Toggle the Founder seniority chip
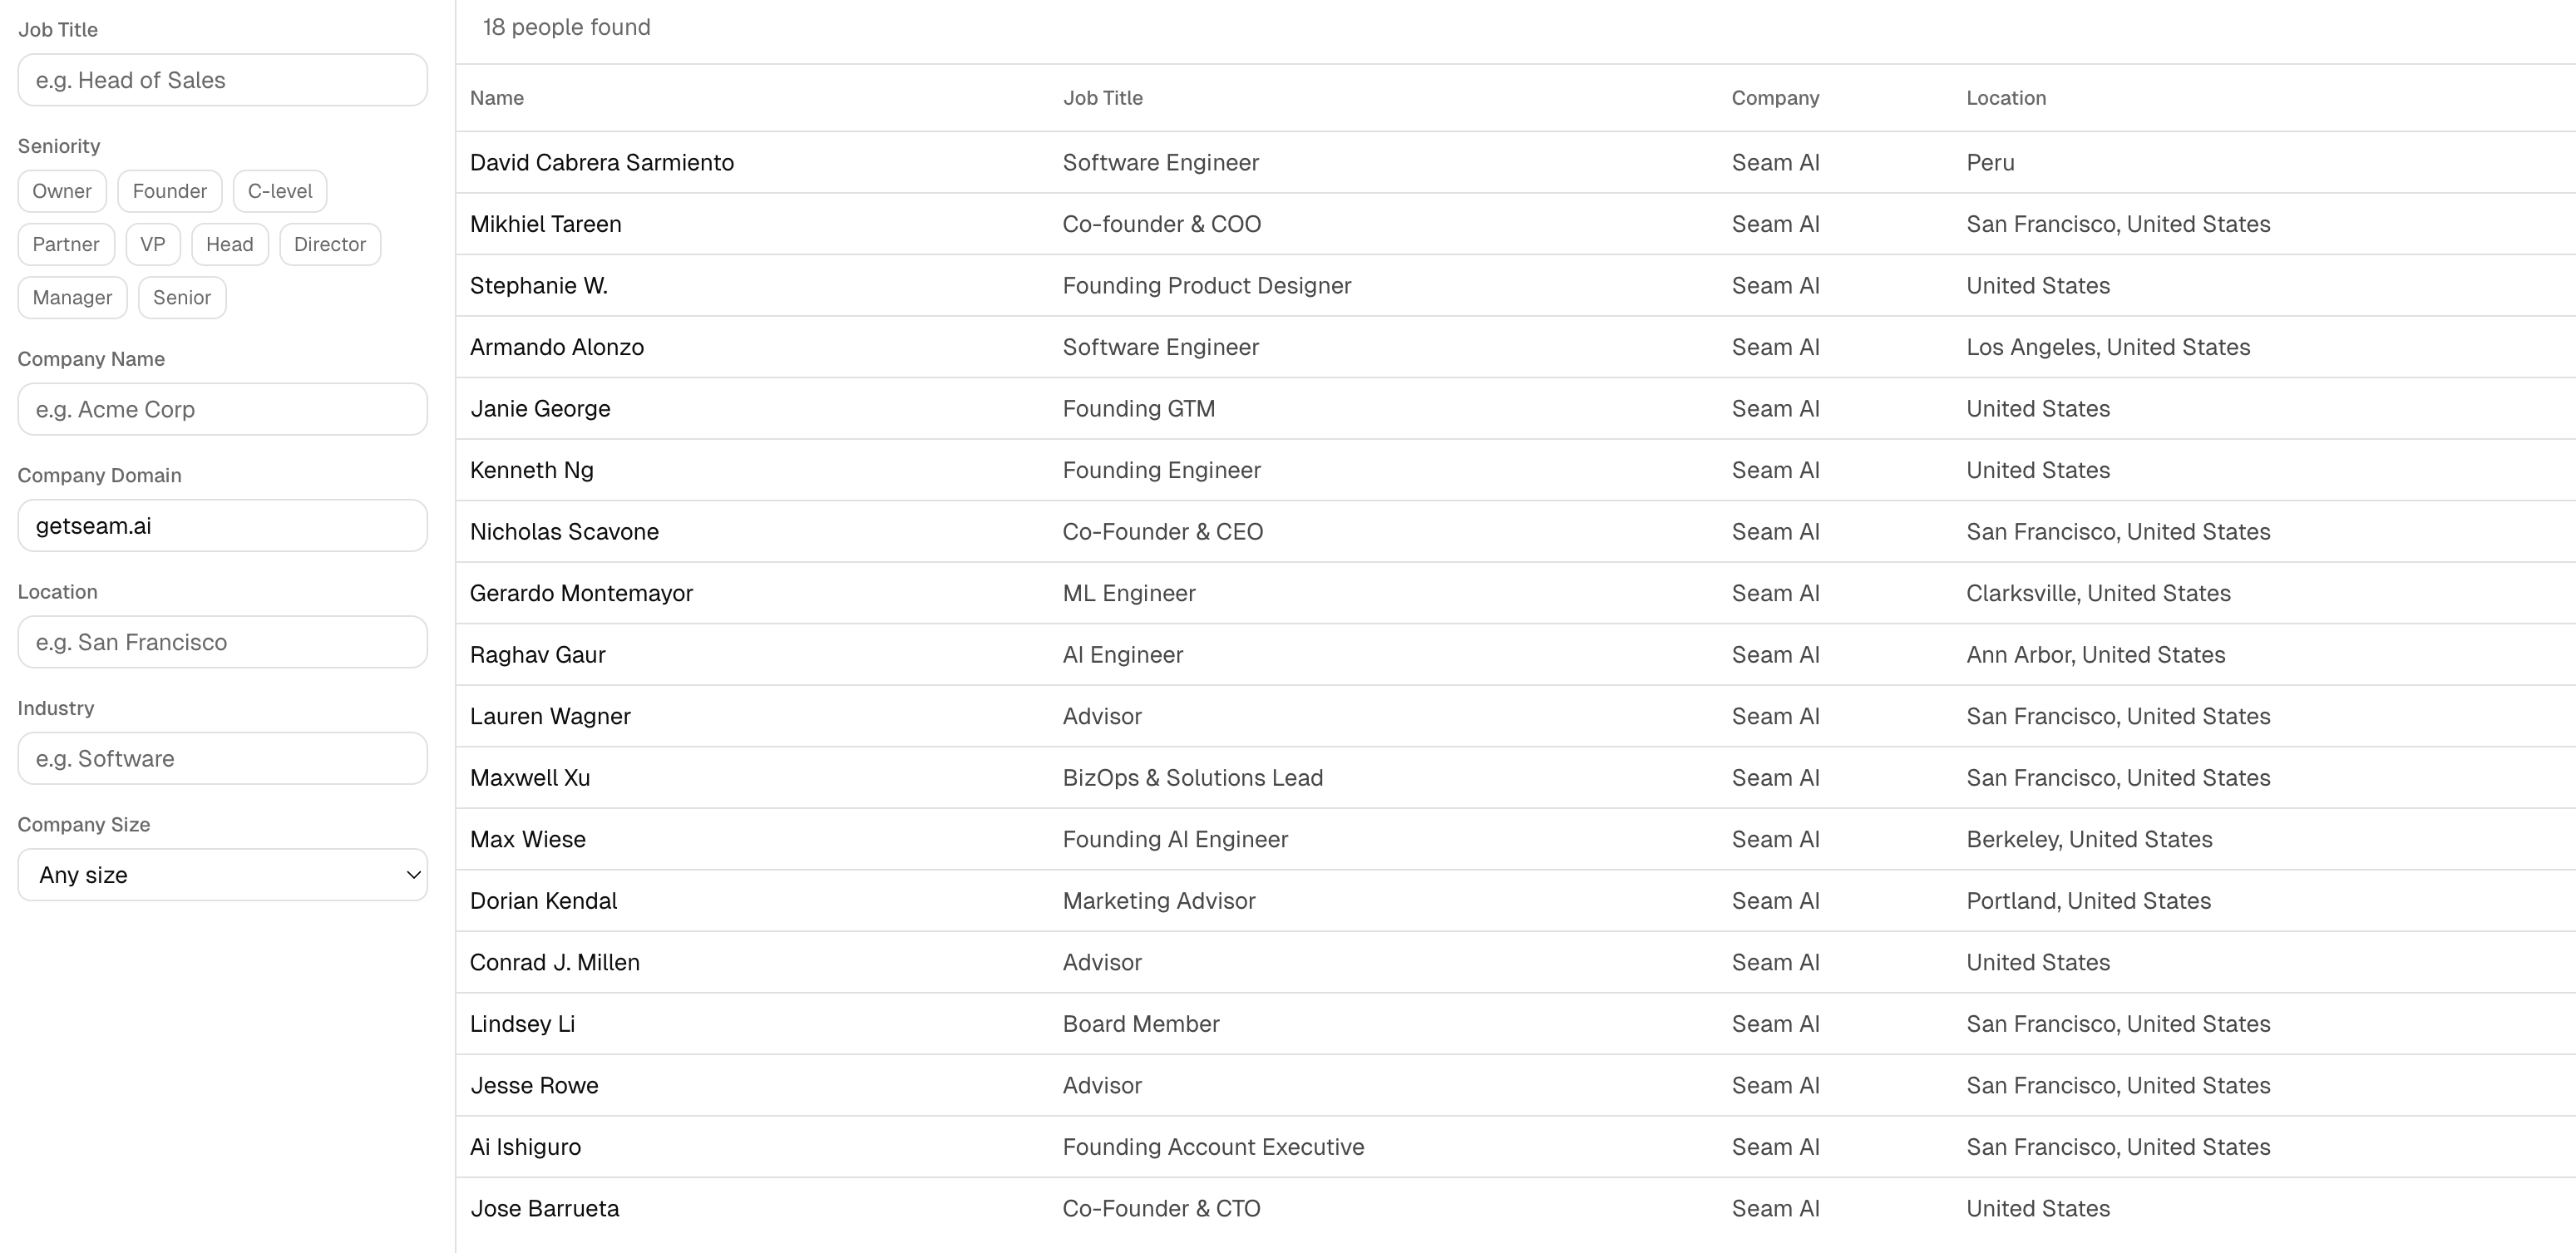2576x1253 pixels. pyautogui.click(x=169, y=191)
